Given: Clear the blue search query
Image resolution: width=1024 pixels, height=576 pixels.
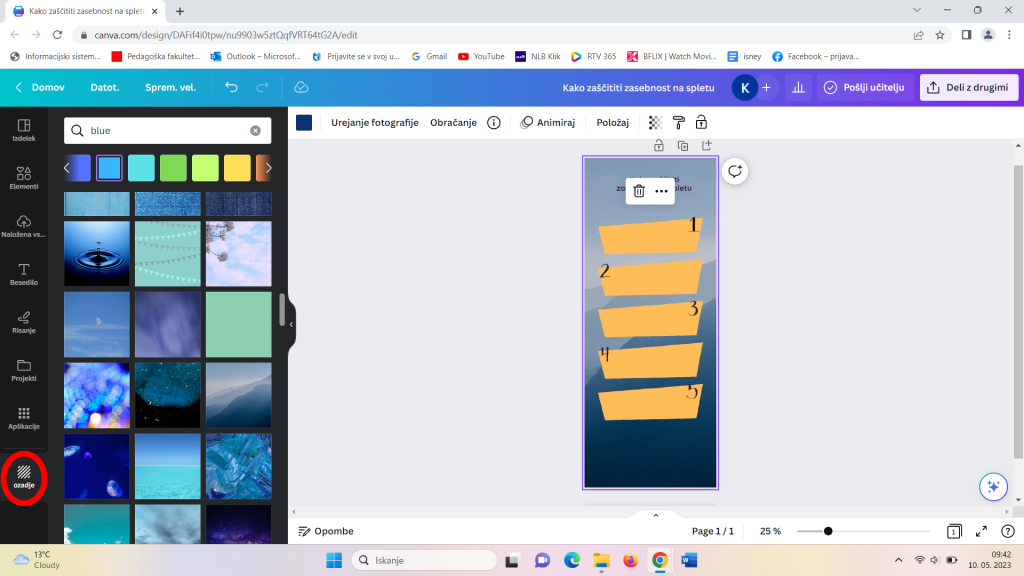Looking at the screenshot, I should 255,131.
